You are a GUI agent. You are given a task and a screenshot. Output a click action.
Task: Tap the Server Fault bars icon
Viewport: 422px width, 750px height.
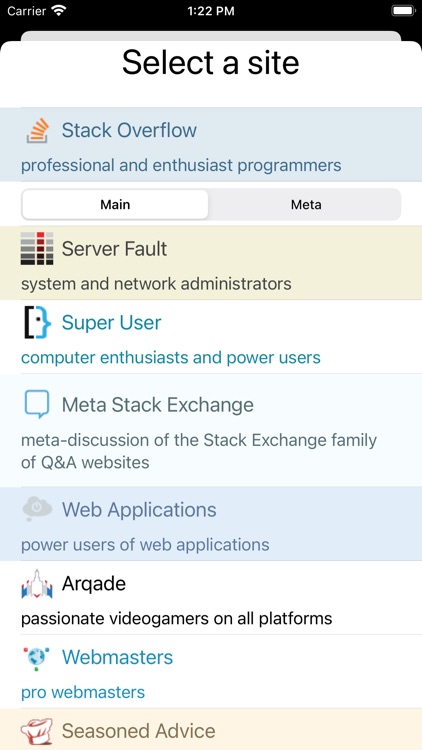[37, 248]
